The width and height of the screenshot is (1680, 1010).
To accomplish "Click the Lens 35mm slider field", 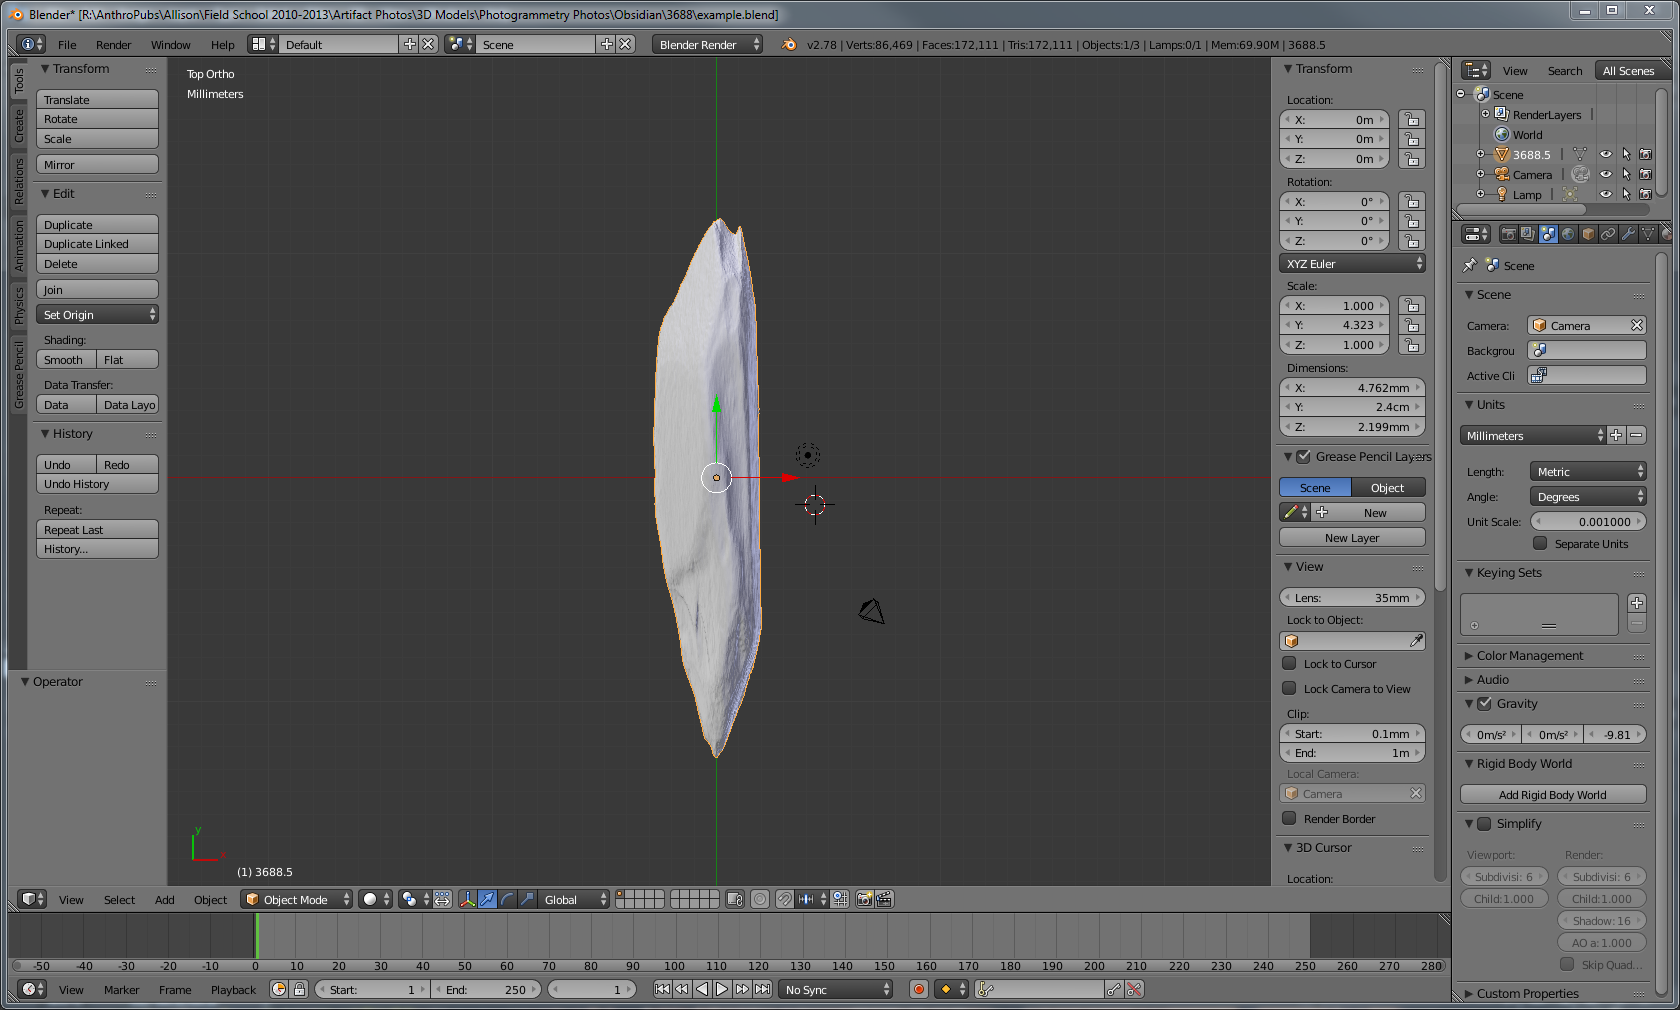I will 1352,597.
